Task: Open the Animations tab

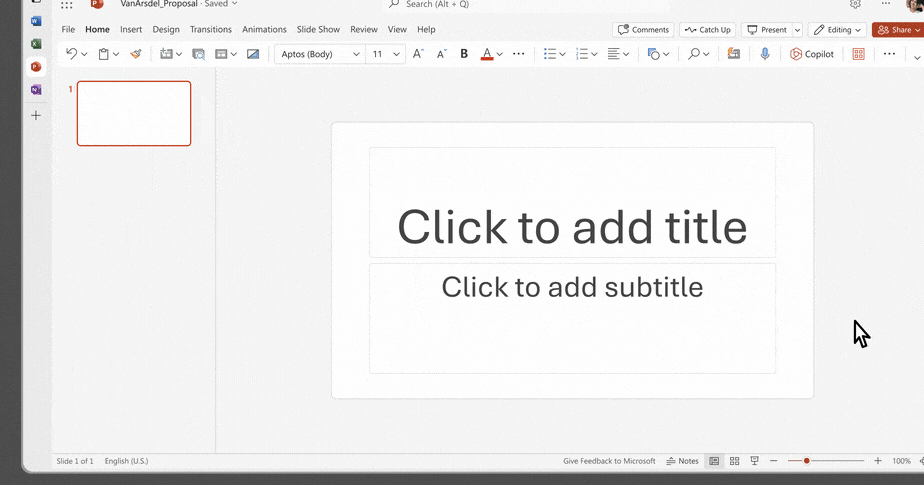Action: 264,29
